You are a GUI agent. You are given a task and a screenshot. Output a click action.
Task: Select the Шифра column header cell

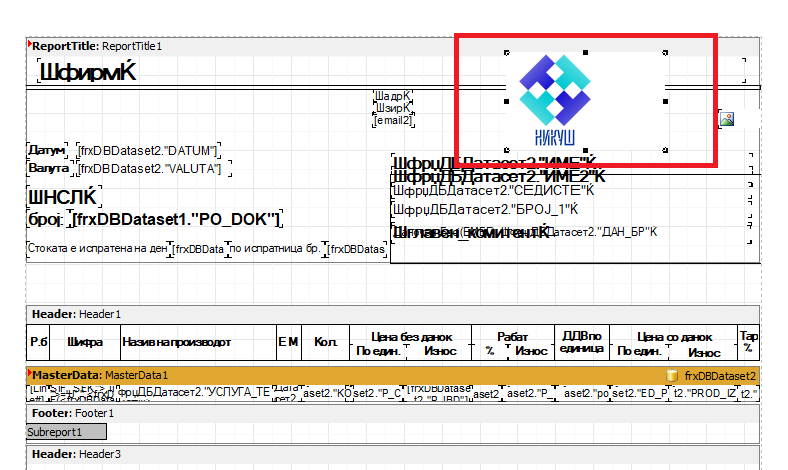[x=85, y=342]
